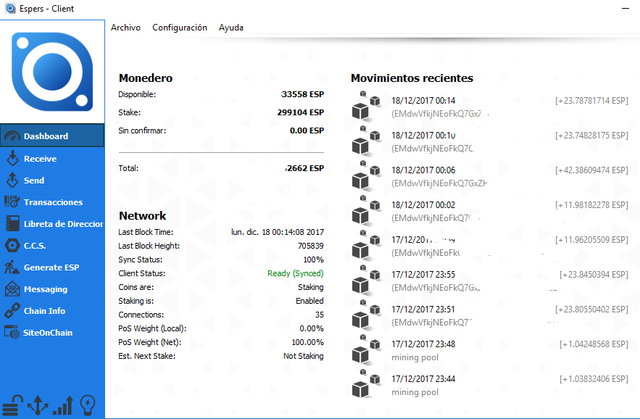Select the +11.98182278 ESP transaction amount
640x419 pixels.
tap(591, 205)
